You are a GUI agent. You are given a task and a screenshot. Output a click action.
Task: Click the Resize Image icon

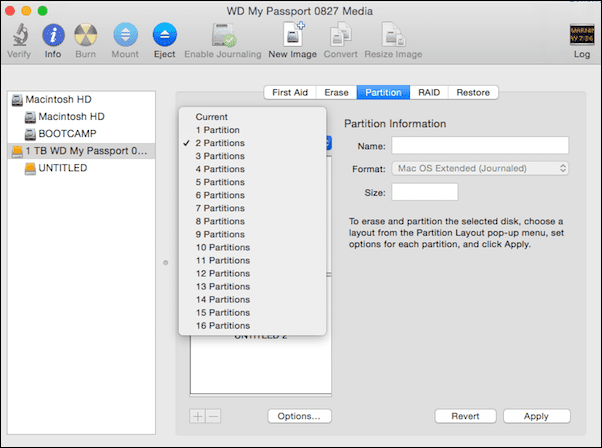click(x=393, y=34)
